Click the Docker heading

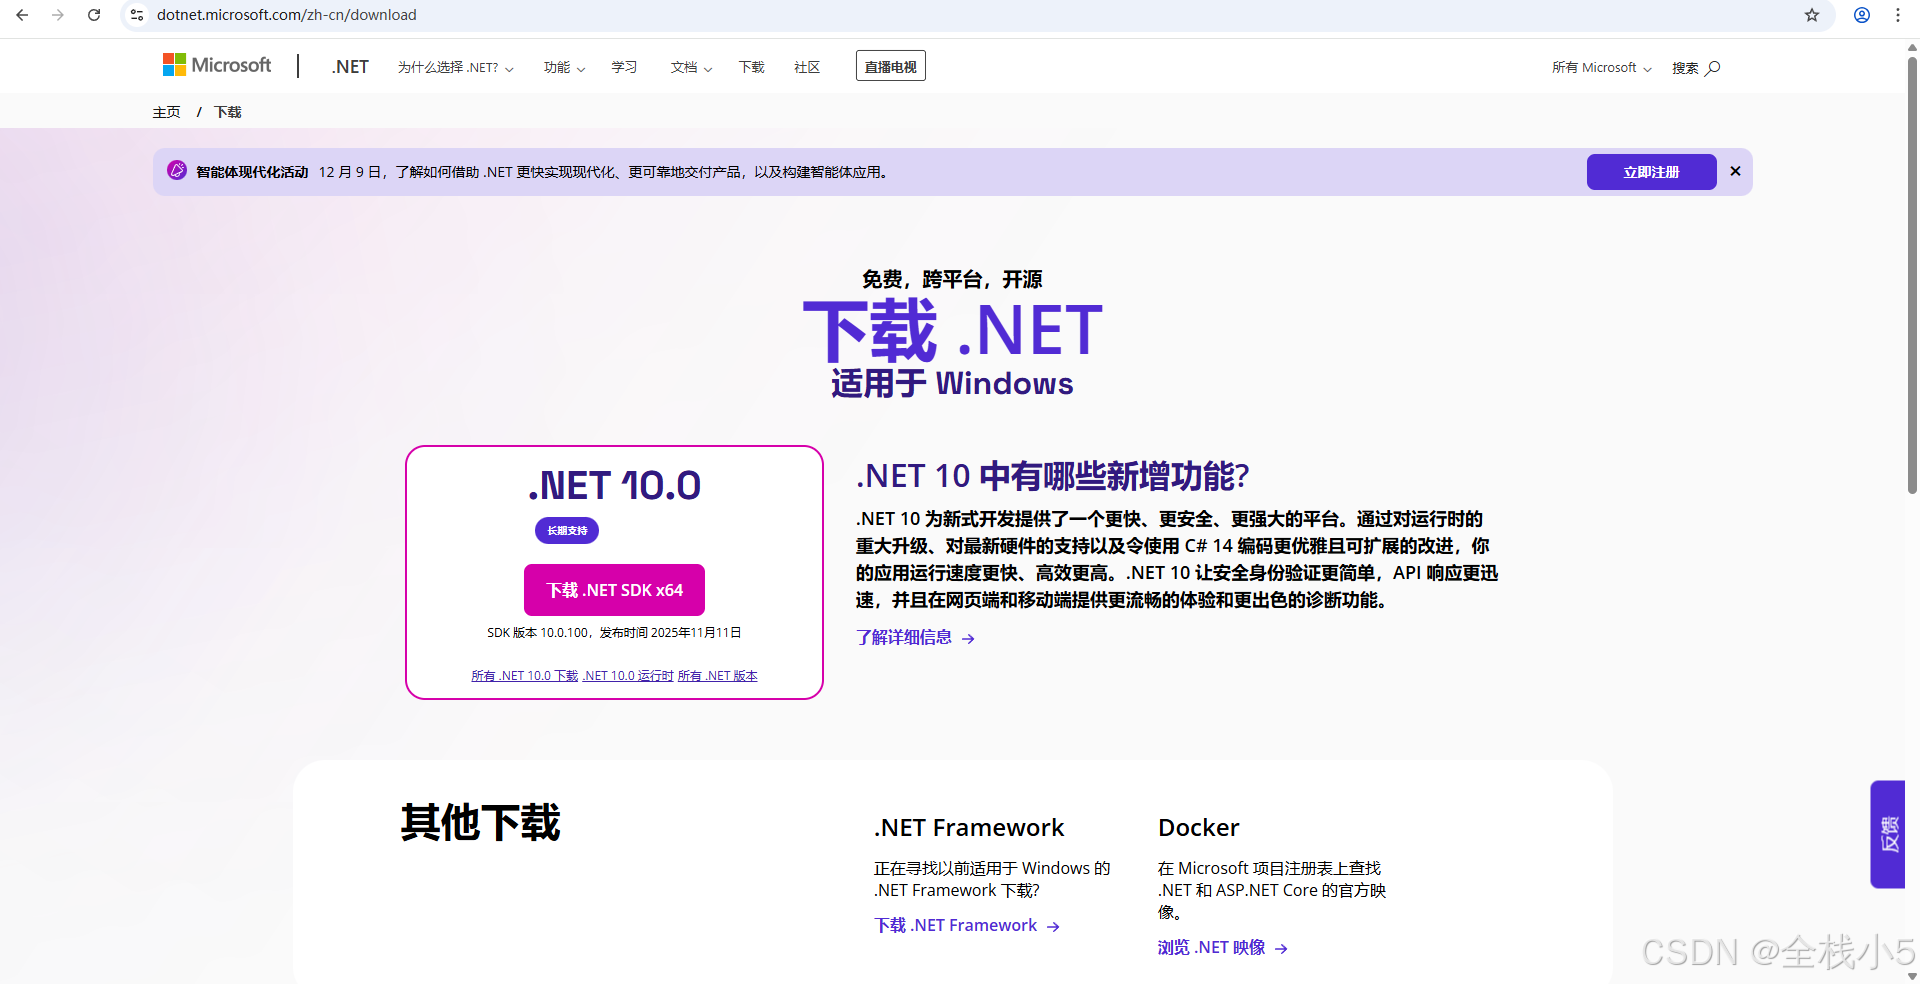tap(1198, 827)
